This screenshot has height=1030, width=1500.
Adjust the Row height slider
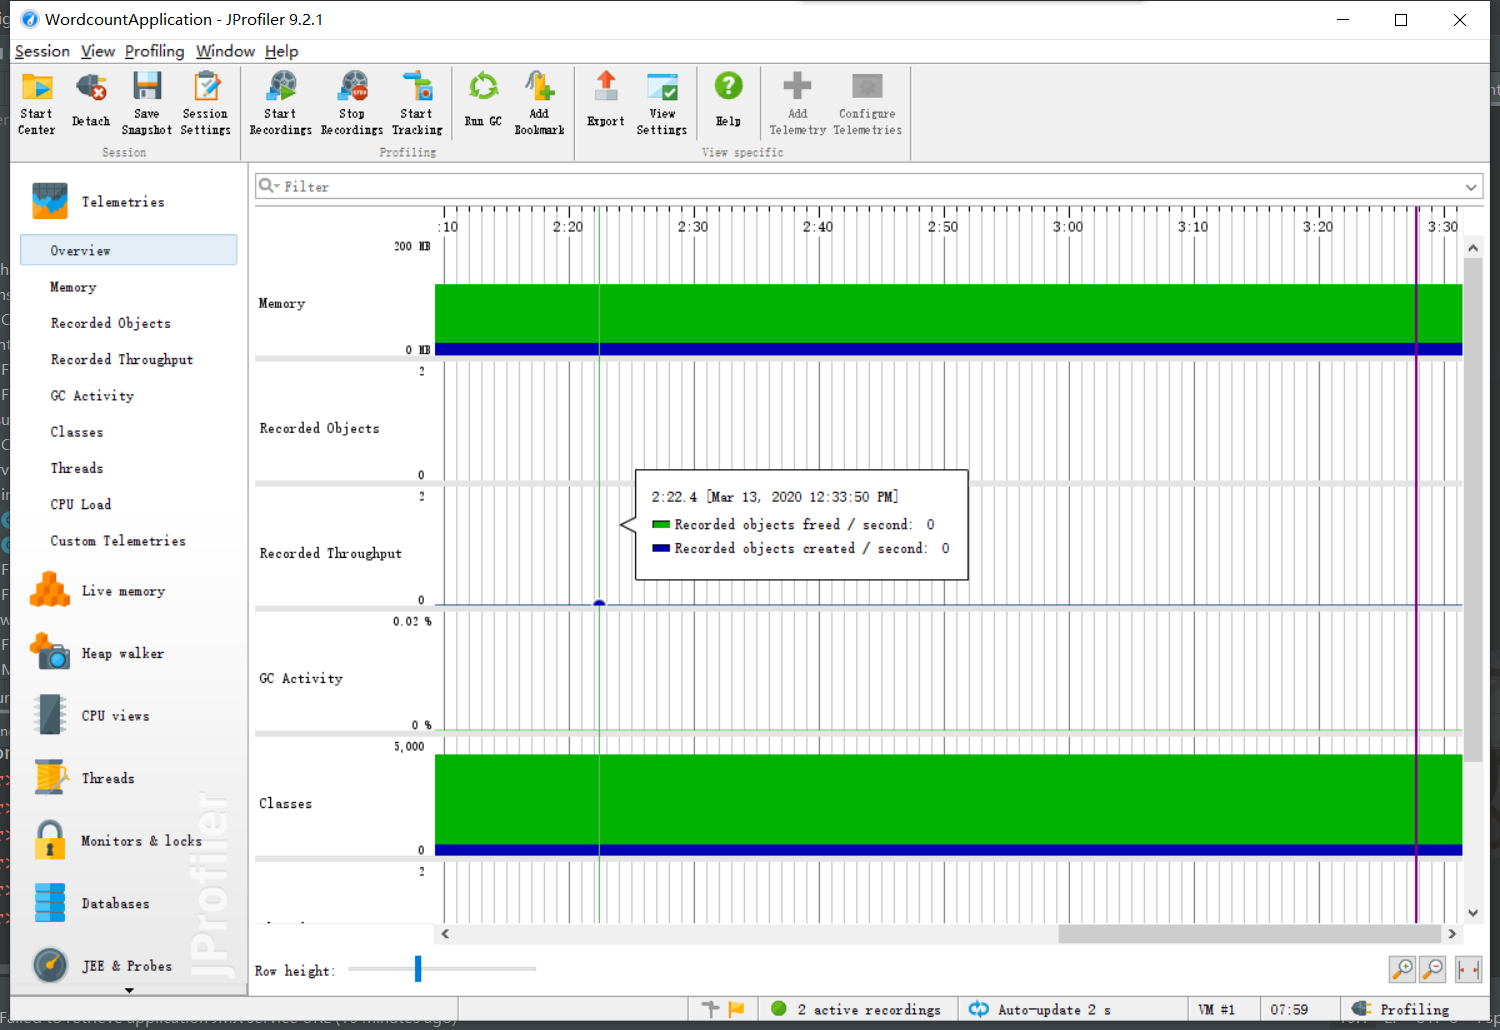tap(418, 968)
